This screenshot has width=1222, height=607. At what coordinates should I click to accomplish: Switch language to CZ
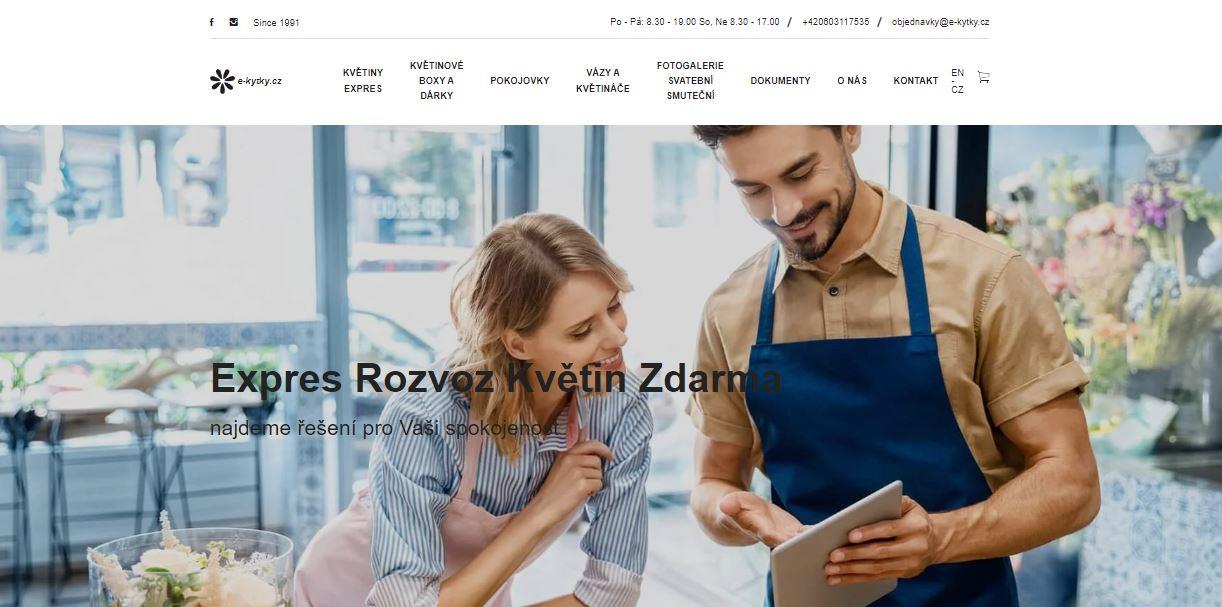coord(958,90)
